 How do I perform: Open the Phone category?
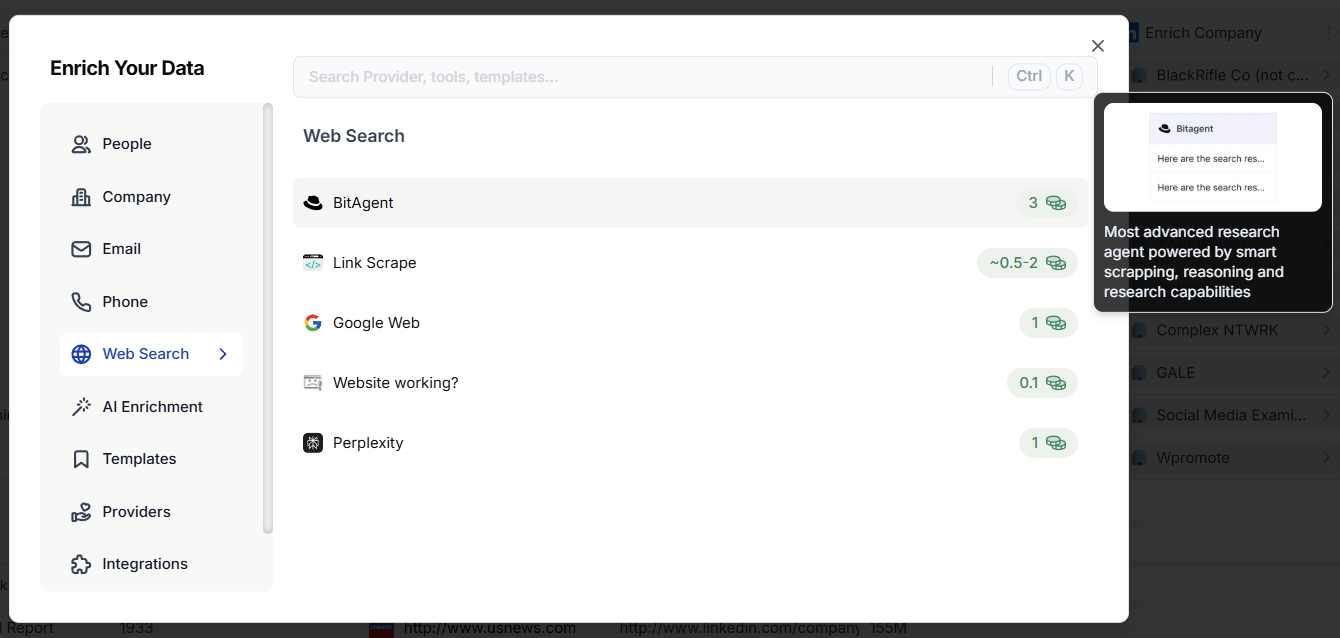(151, 302)
